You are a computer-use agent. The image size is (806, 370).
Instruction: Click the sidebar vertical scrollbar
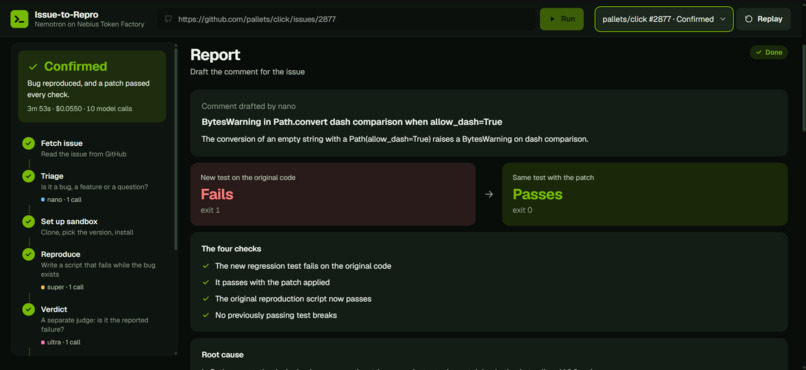pyautogui.click(x=176, y=149)
